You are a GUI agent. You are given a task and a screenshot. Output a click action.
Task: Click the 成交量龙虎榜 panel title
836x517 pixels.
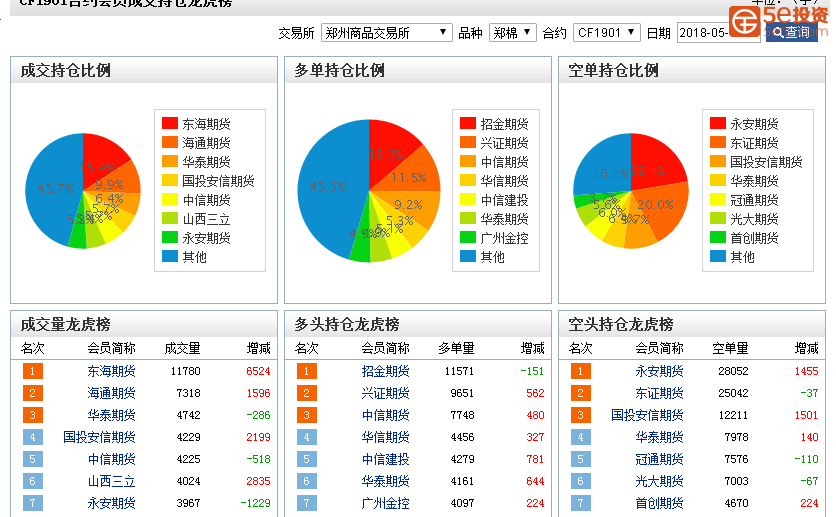point(66,324)
